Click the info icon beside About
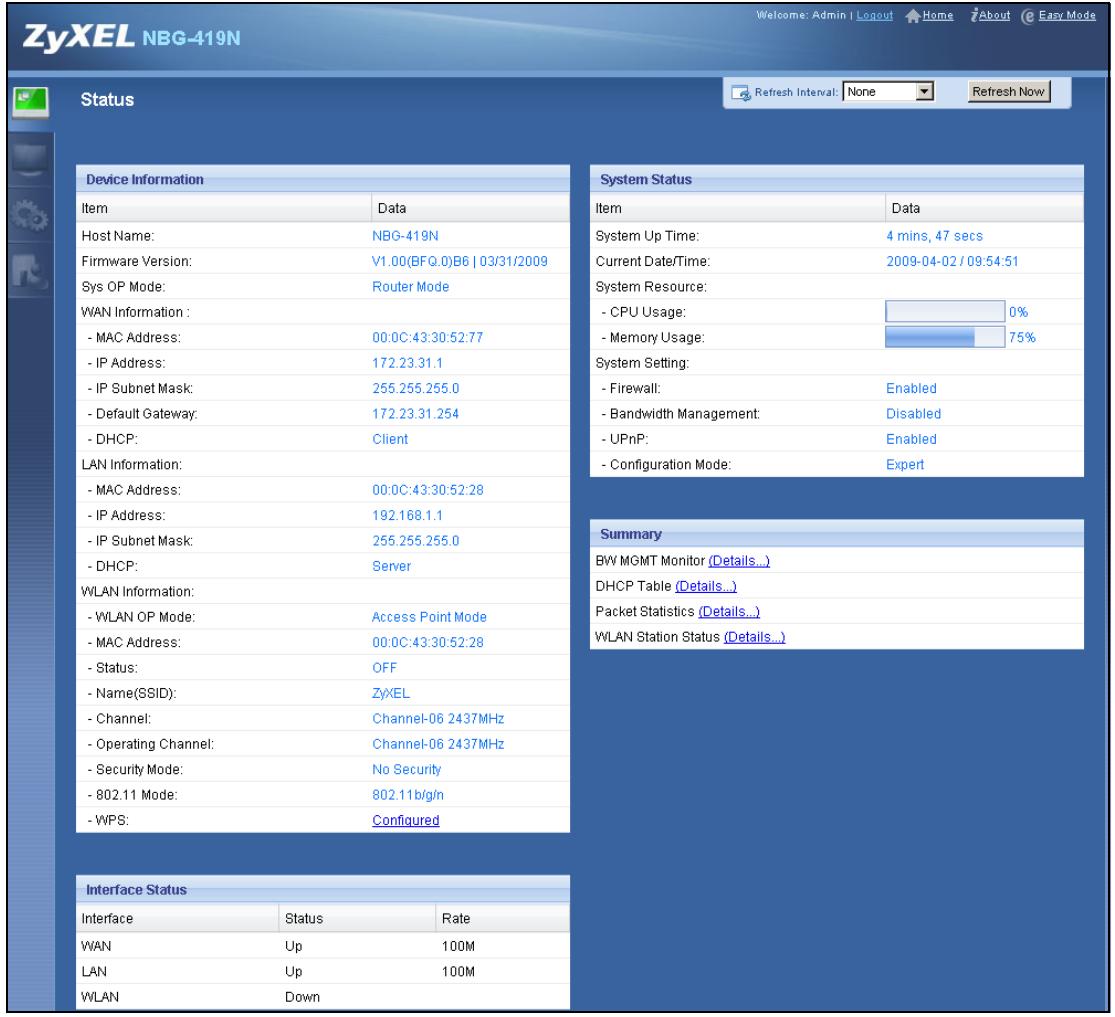Image resolution: width=1115 pixels, height=1017 pixels. click(x=974, y=16)
